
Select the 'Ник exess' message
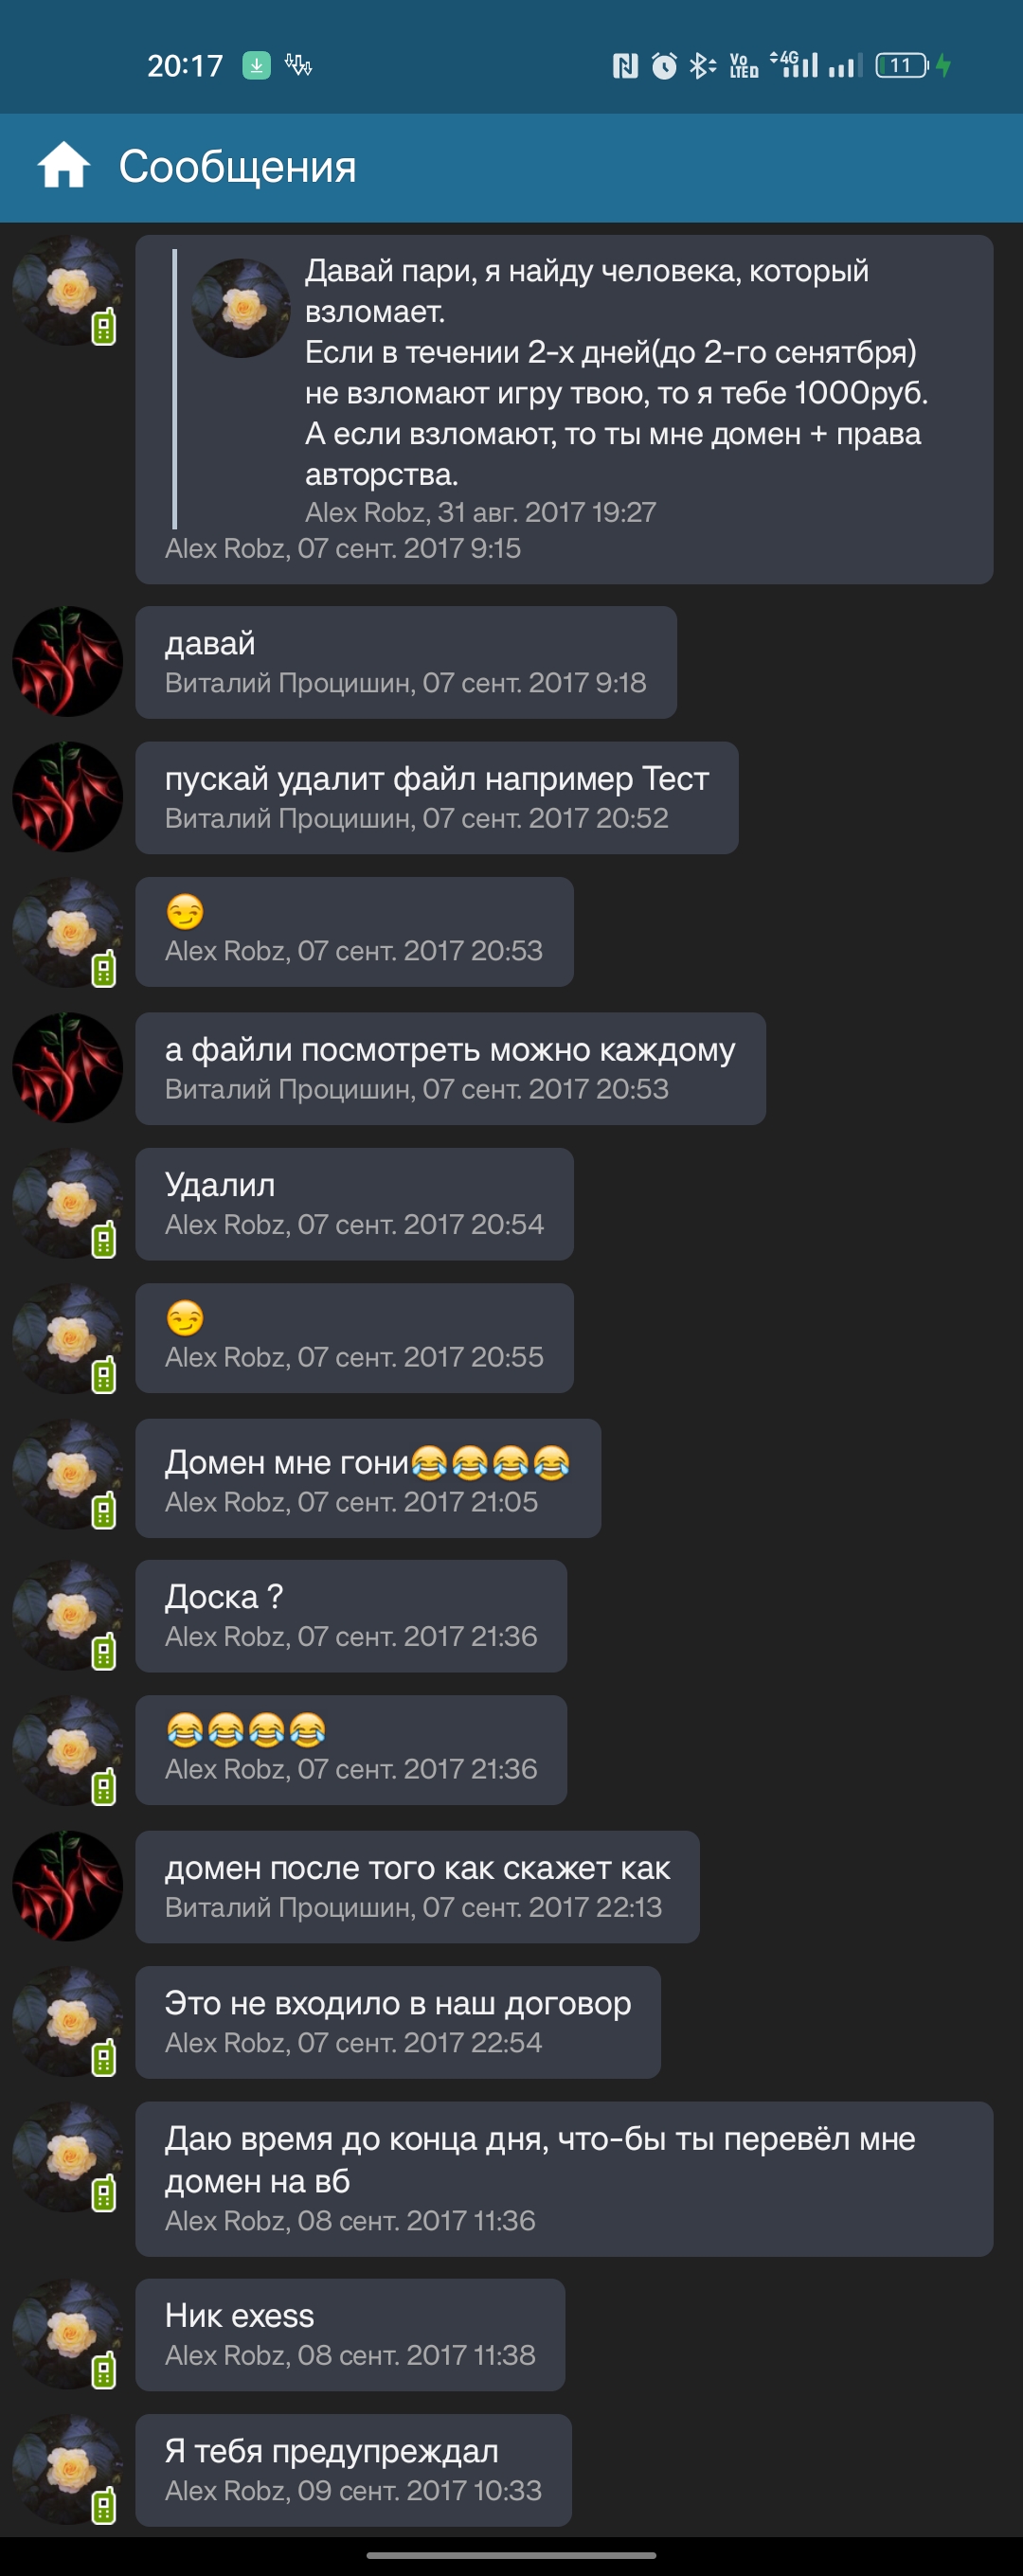click(x=350, y=2335)
